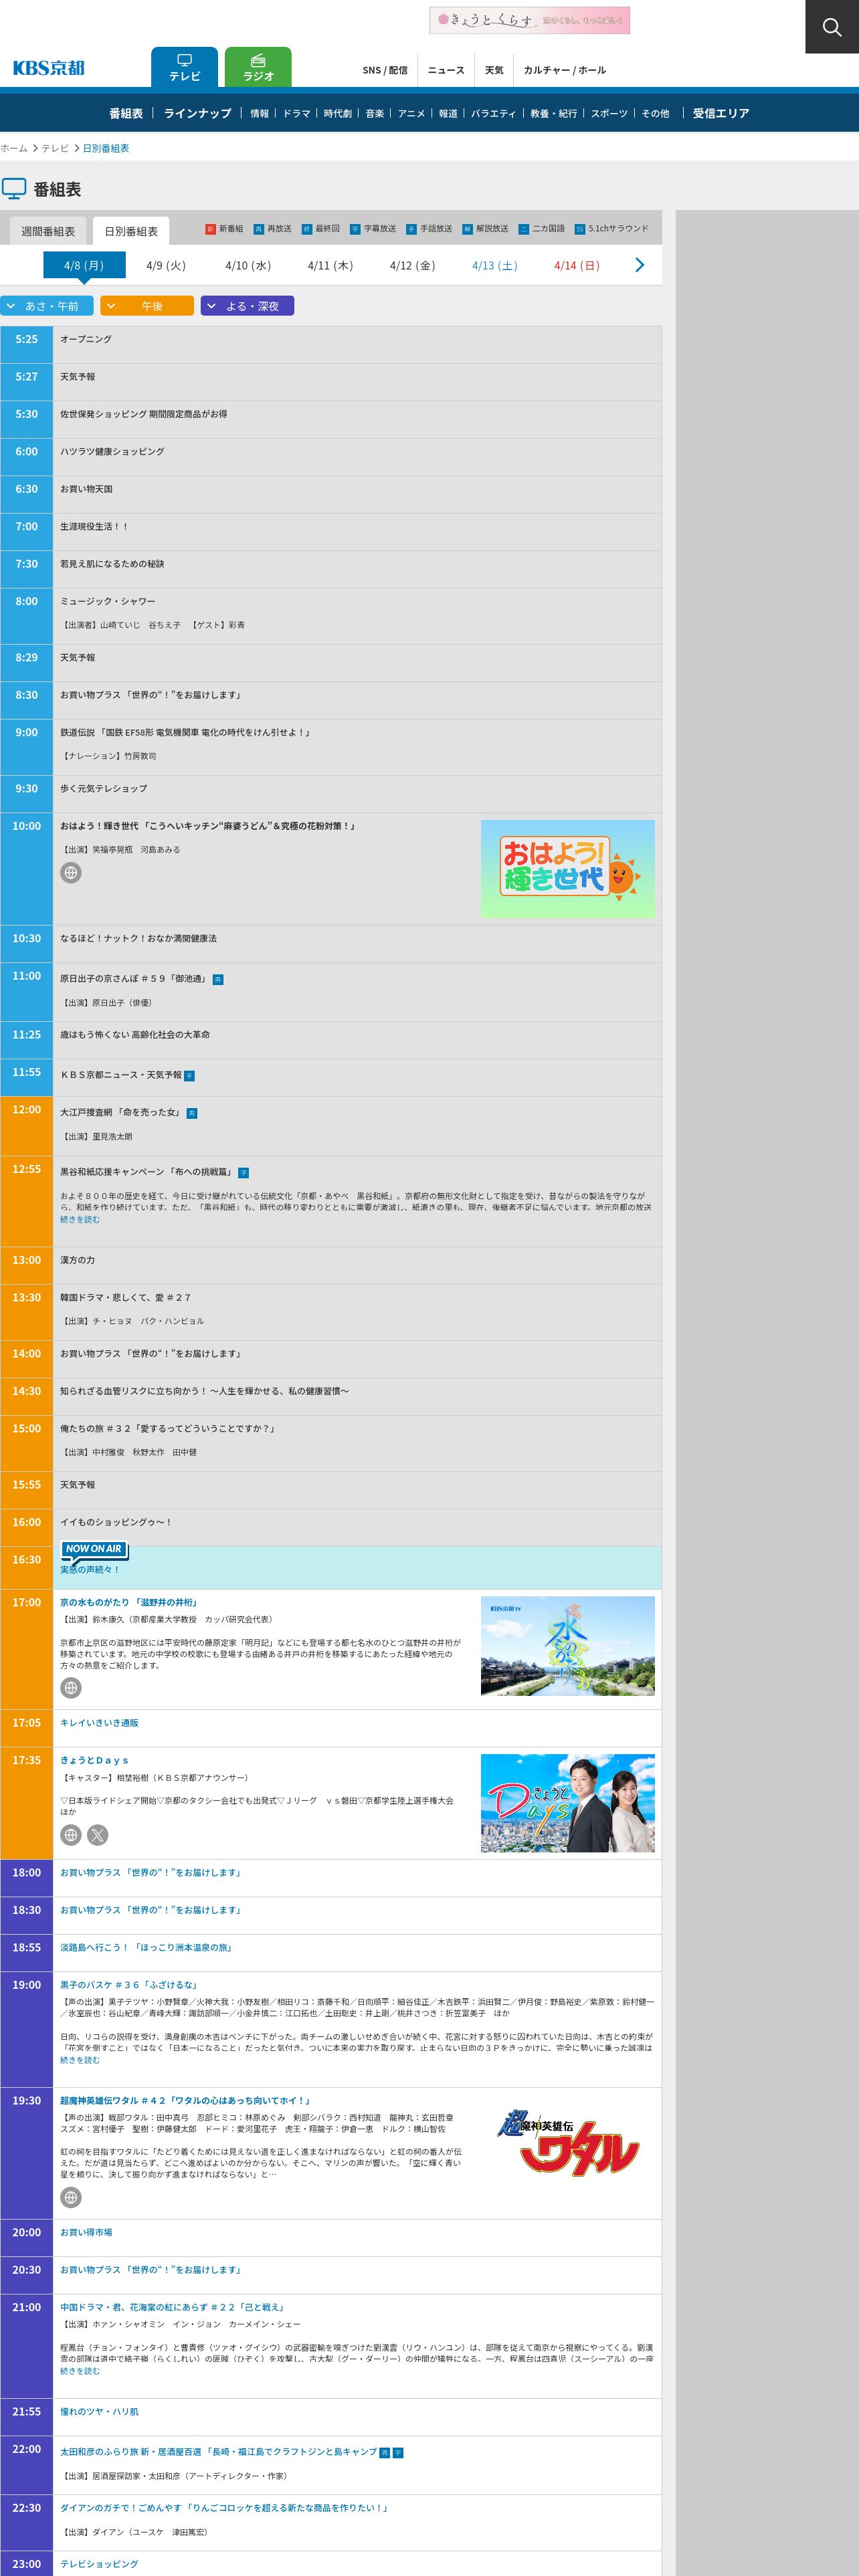Open SNS / 配信 menu
Image resolution: width=859 pixels, height=2576 pixels.
tap(385, 70)
